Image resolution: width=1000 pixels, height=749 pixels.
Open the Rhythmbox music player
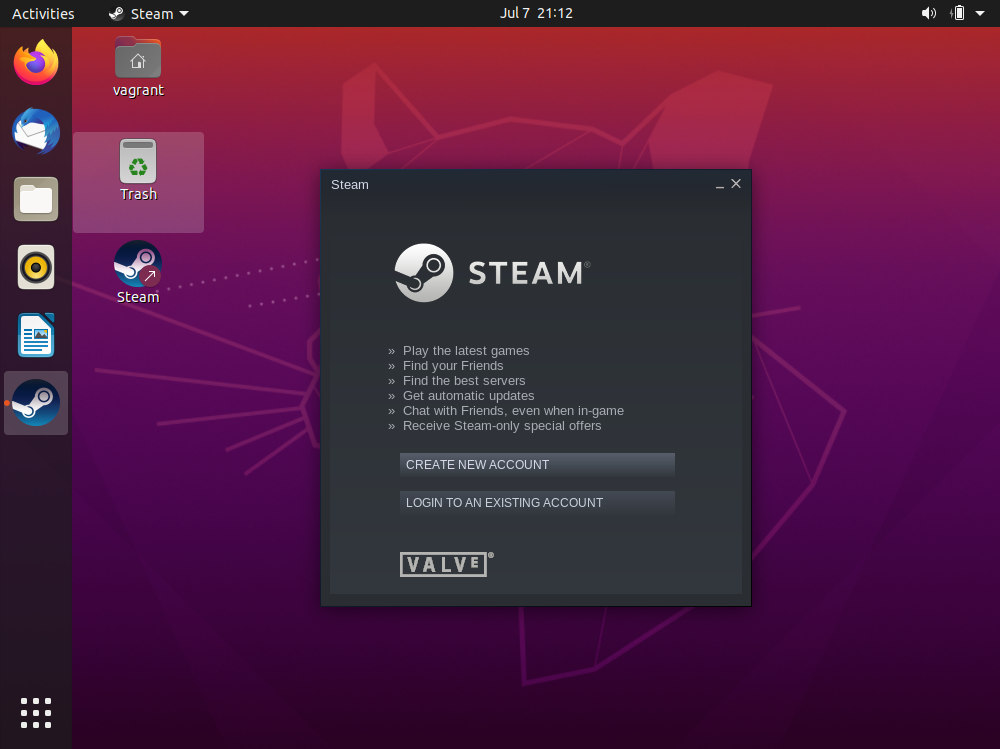point(35,267)
